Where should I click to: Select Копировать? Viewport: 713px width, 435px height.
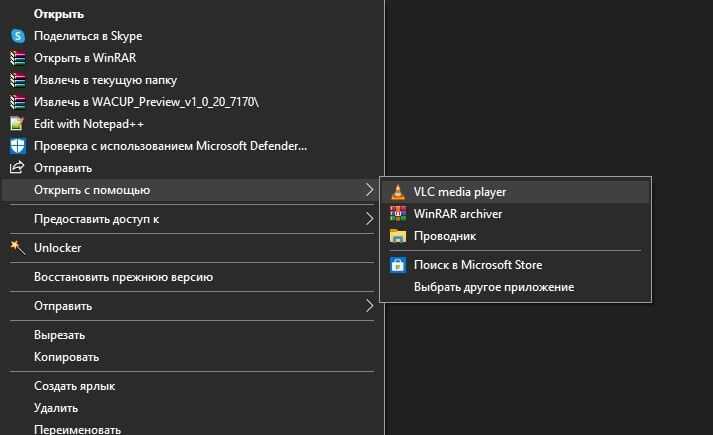(66, 357)
